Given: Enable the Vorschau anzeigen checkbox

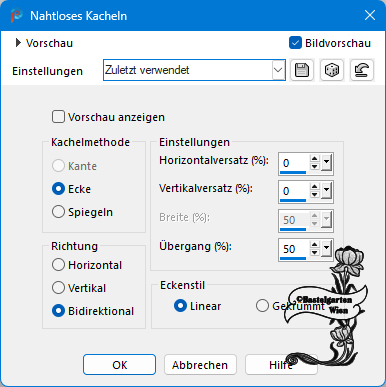Looking at the screenshot, I should [x=58, y=117].
